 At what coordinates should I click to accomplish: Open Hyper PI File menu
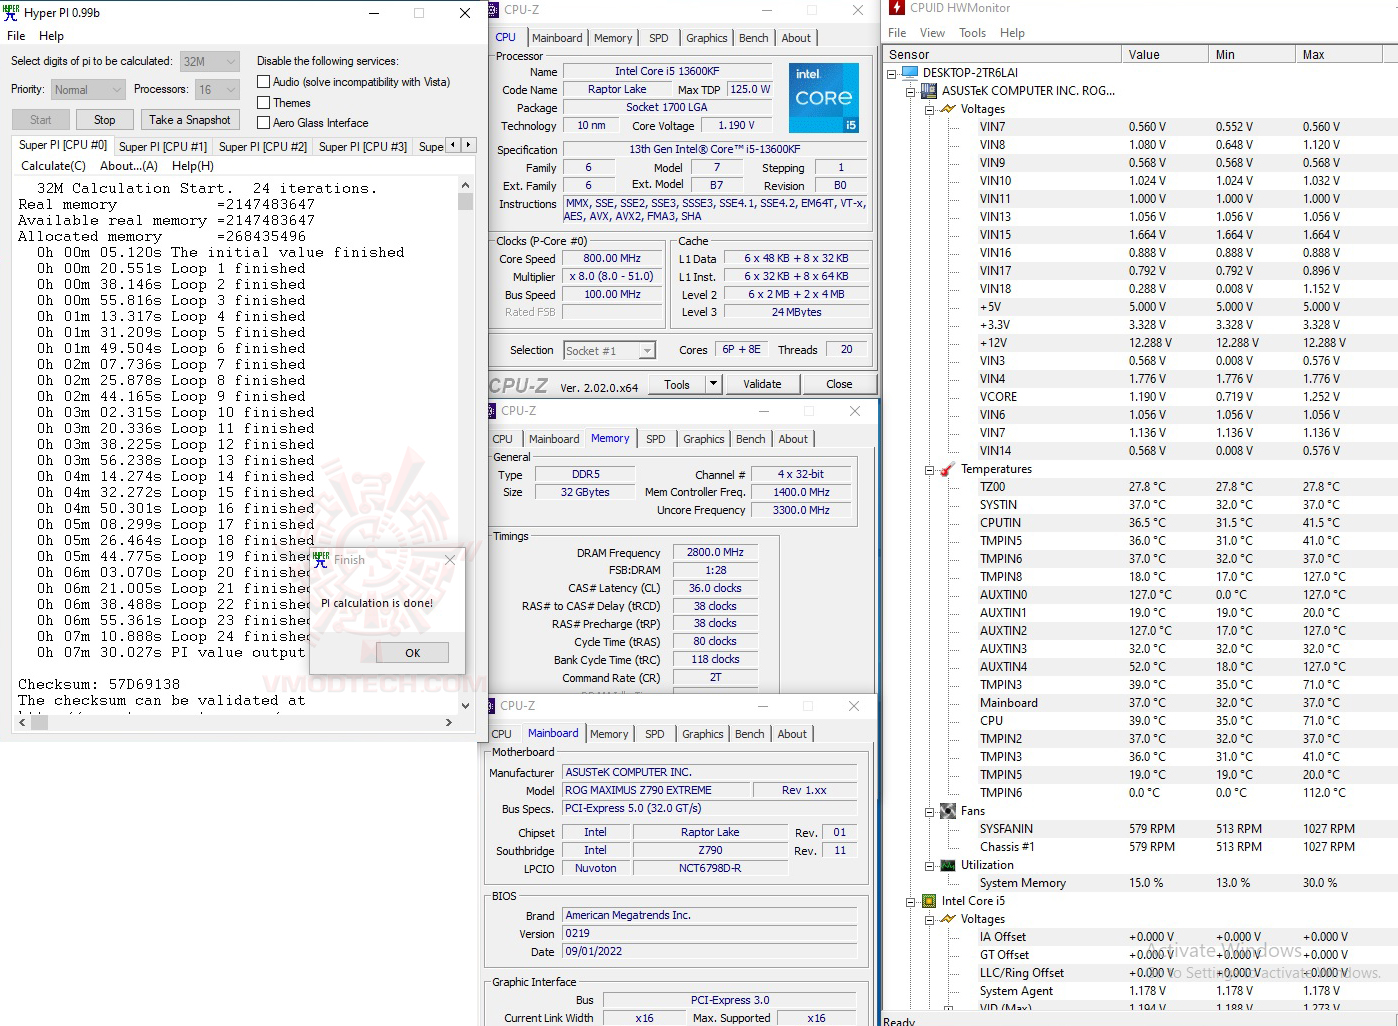(x=16, y=36)
